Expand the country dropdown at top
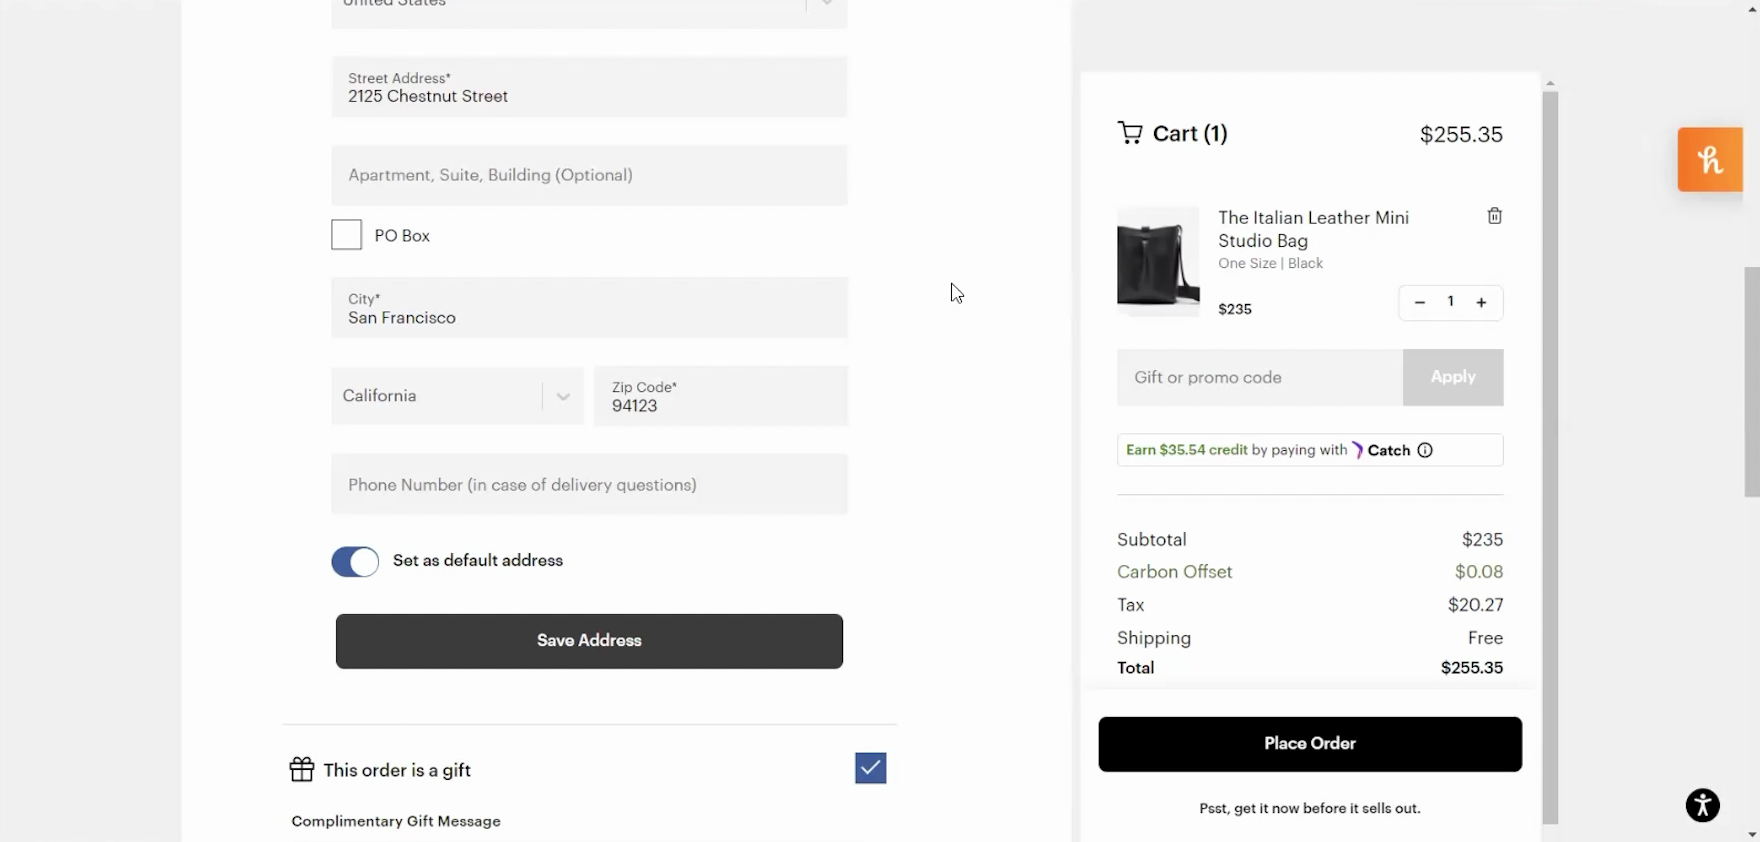This screenshot has height=842, width=1760. (x=826, y=5)
